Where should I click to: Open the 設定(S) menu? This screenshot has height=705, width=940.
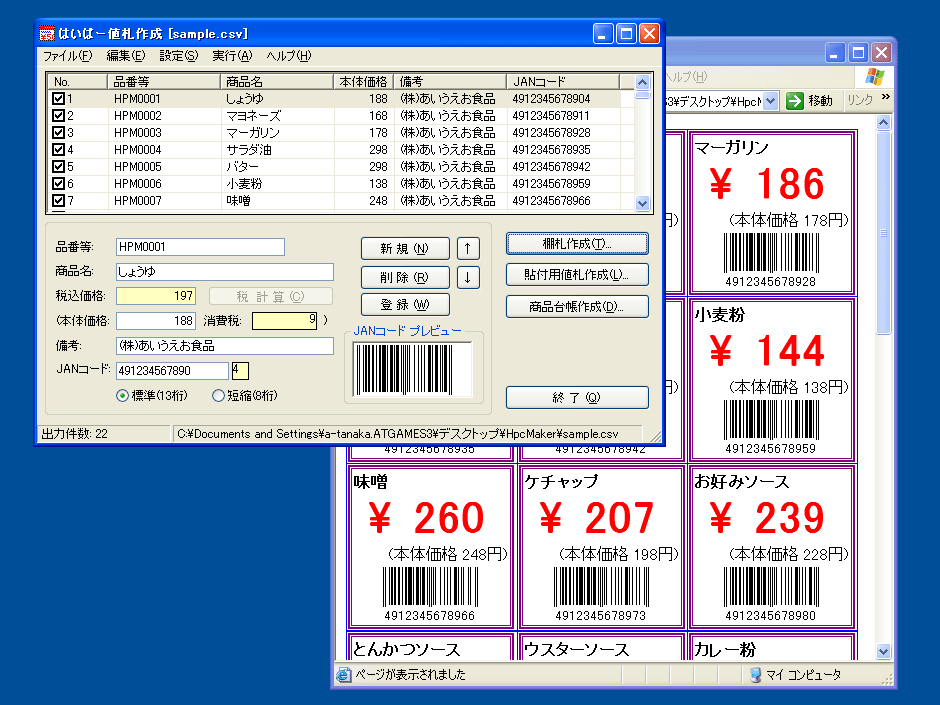[179, 56]
